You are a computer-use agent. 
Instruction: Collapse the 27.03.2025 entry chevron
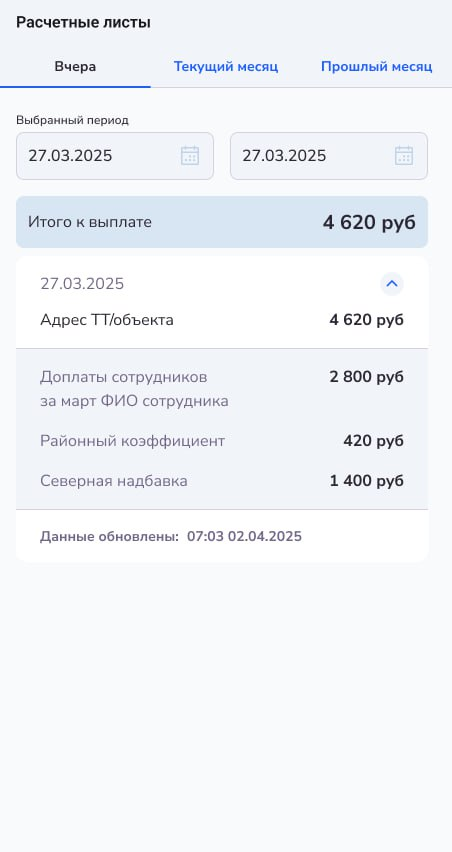[392, 284]
